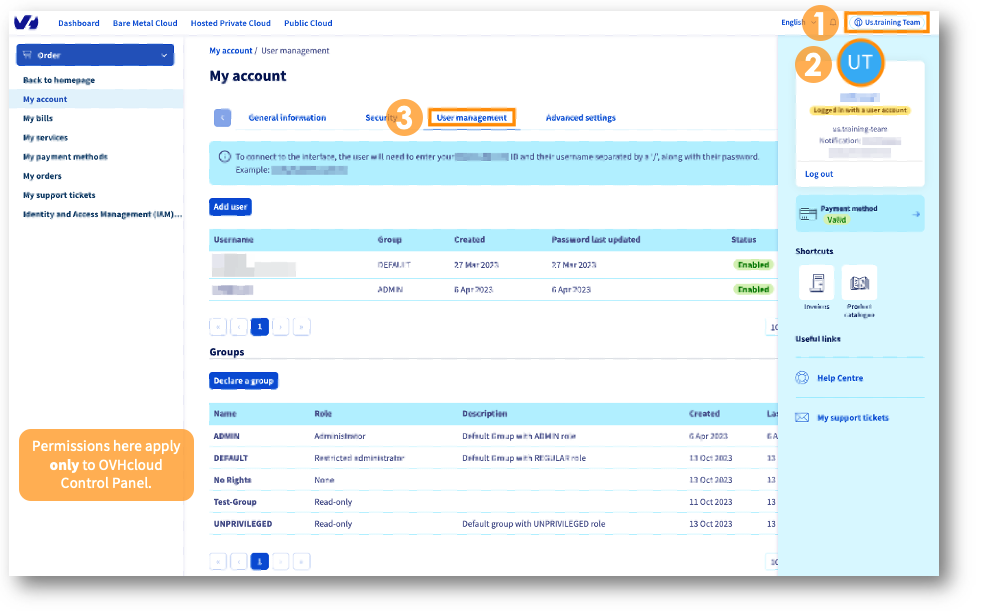The image size is (982, 611).
Task: Select page 1 in users table pagination
Action: tap(260, 327)
